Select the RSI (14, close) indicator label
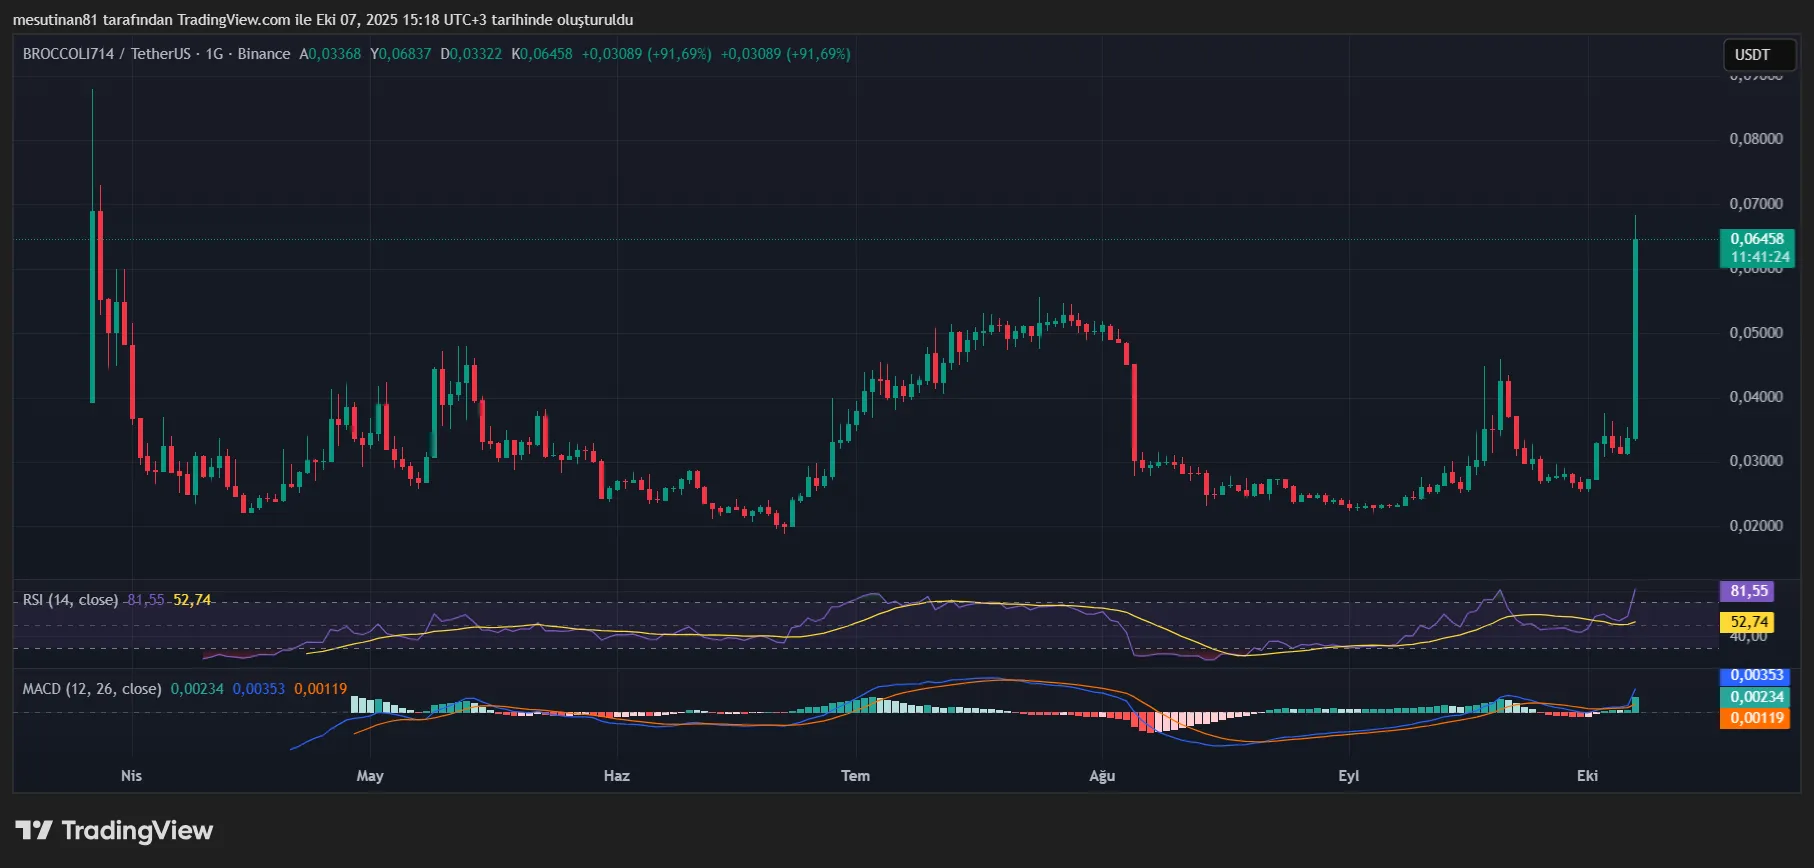The image size is (1814, 868). click(x=70, y=600)
